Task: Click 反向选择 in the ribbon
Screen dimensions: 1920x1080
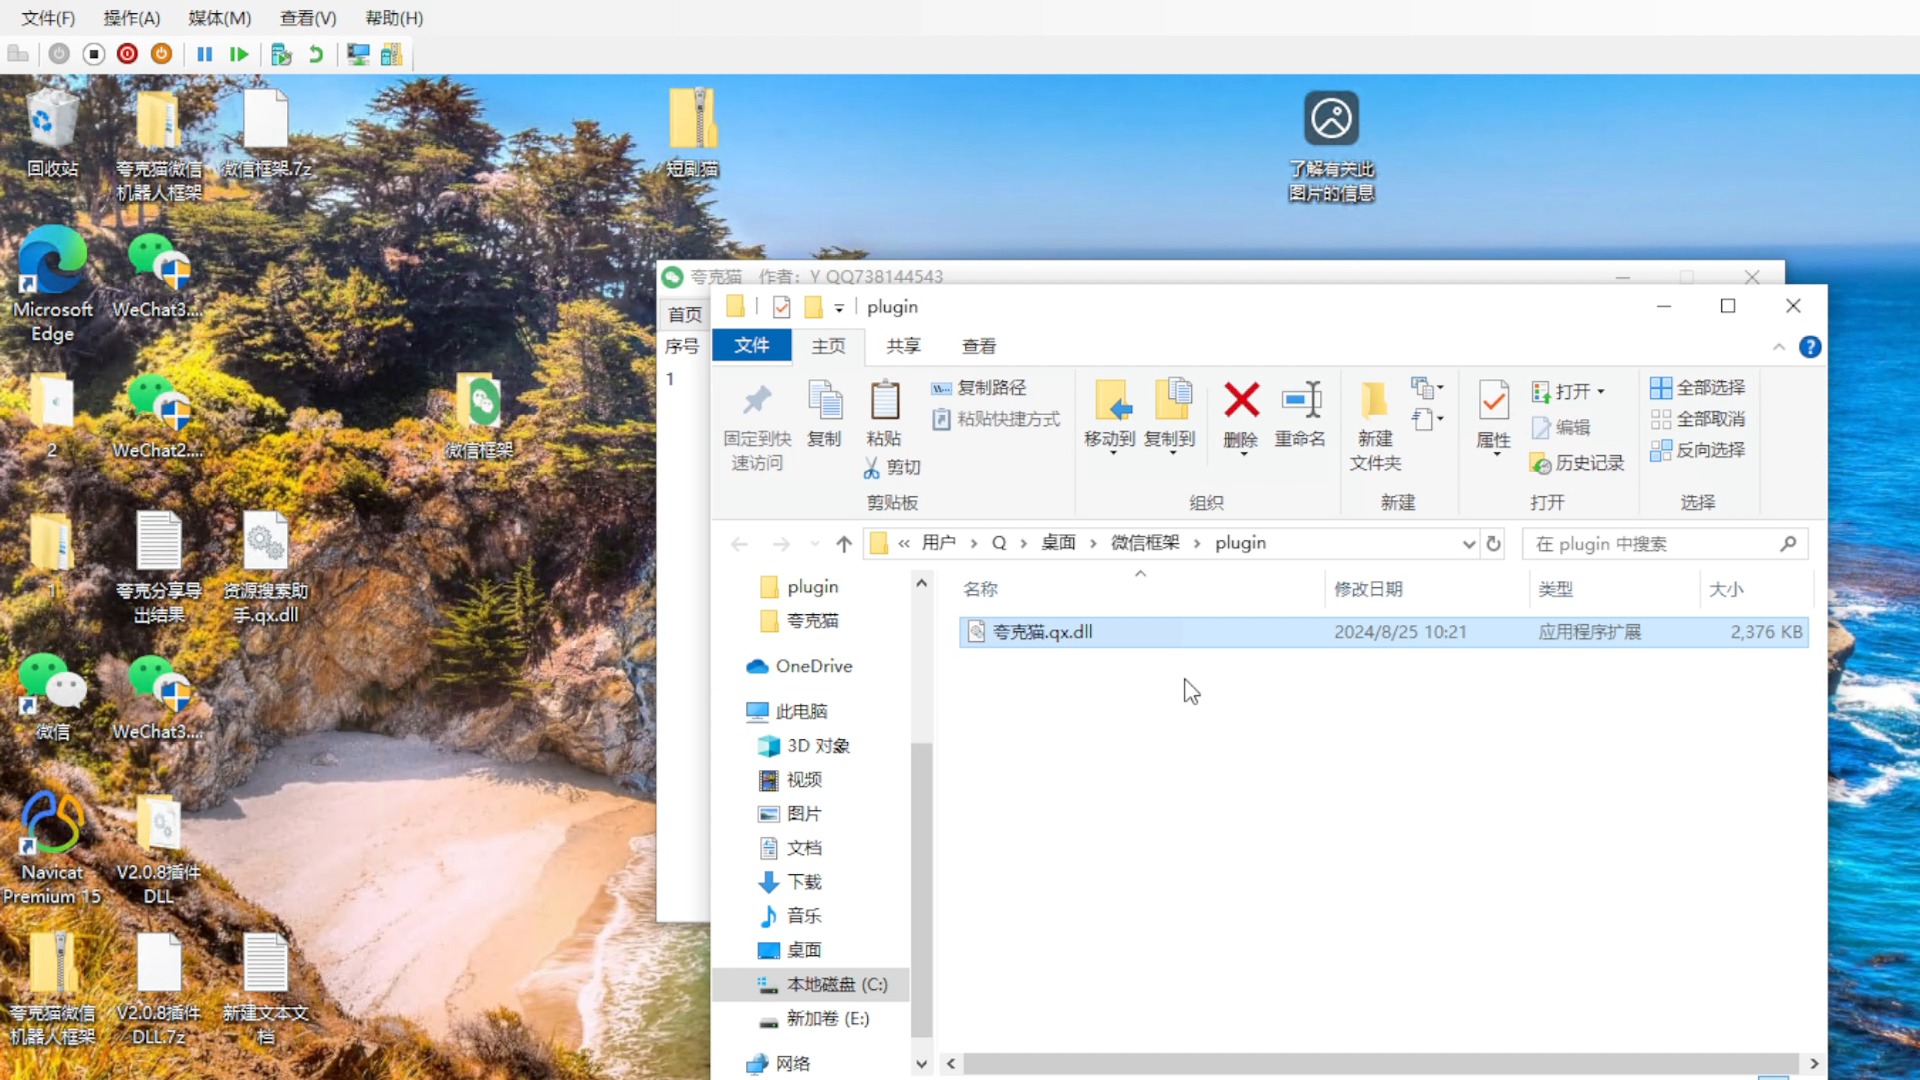Action: [x=1697, y=450]
